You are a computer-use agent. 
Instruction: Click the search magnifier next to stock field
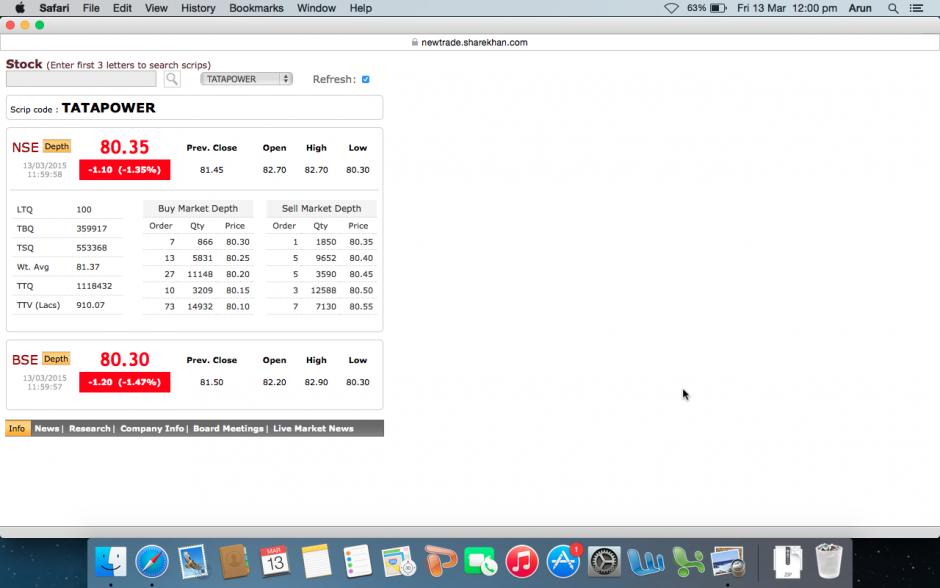172,79
